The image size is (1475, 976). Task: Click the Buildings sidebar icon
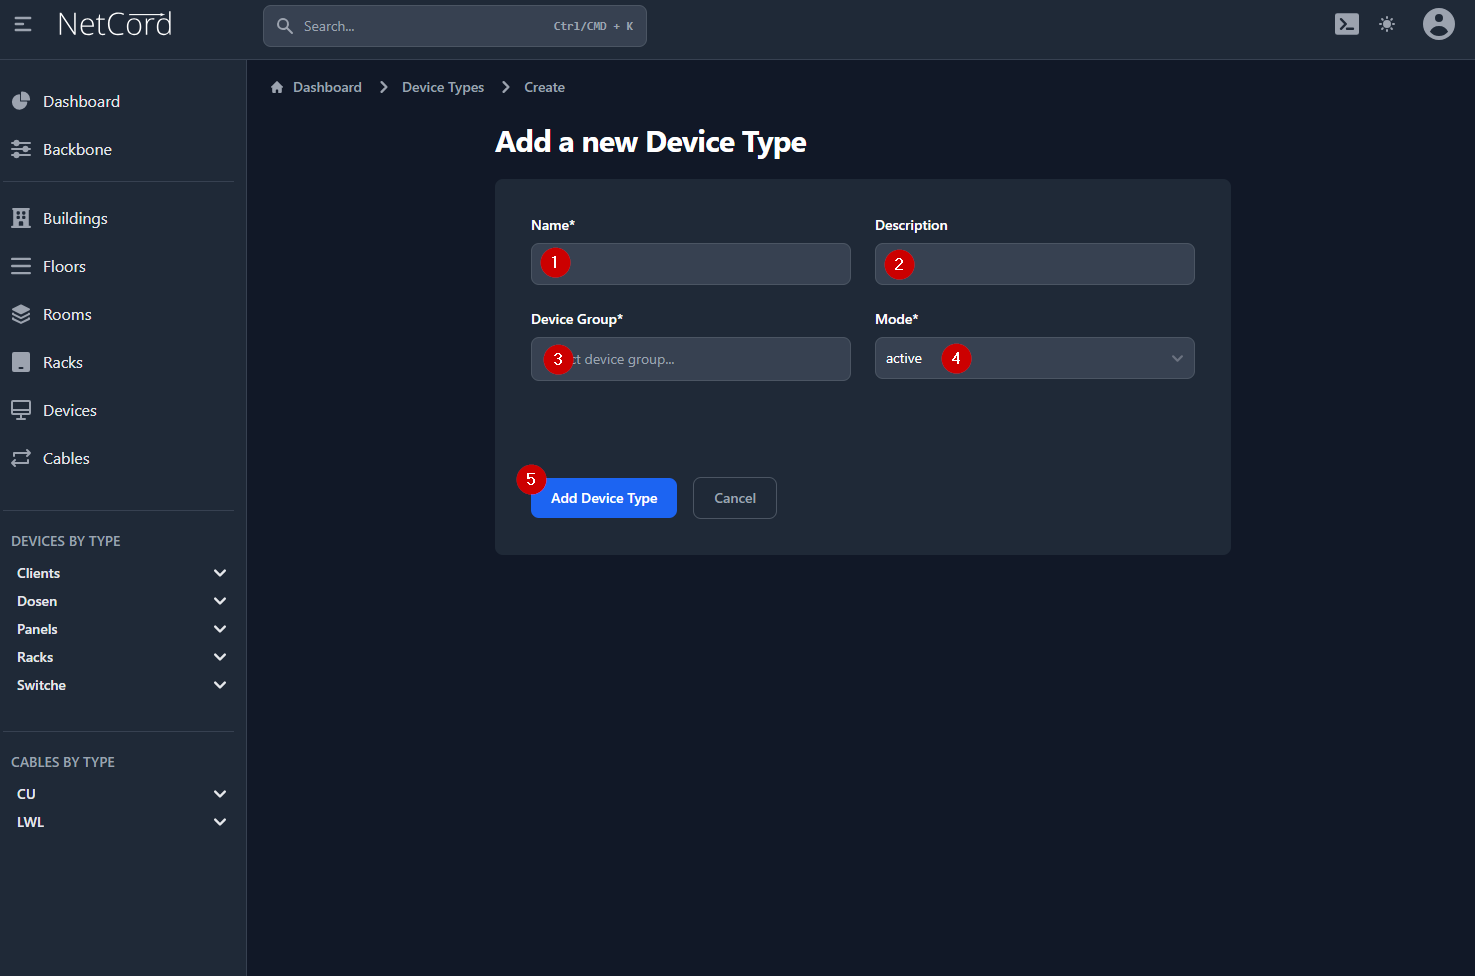coord(21,218)
